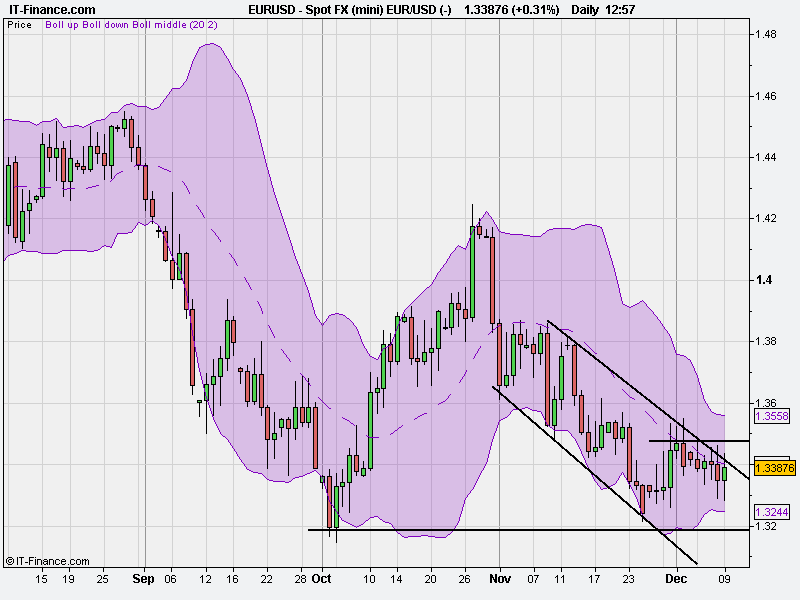Click the 10 date label after Oct
800x600 pixels.
369,579
